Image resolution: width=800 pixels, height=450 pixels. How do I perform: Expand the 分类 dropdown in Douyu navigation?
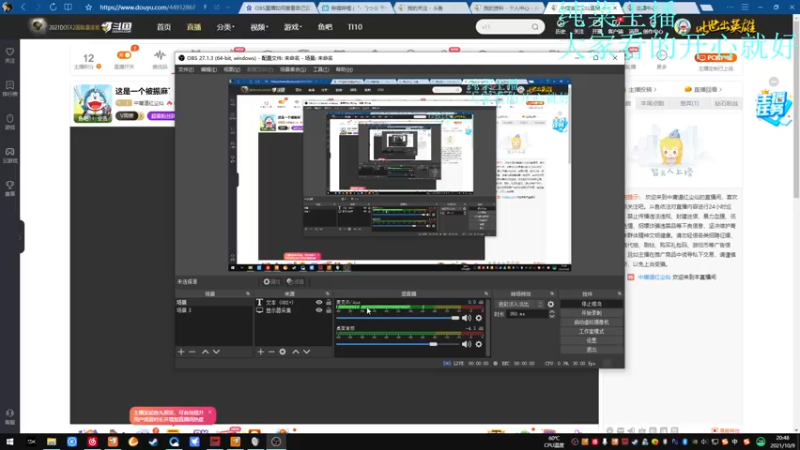coord(225,27)
